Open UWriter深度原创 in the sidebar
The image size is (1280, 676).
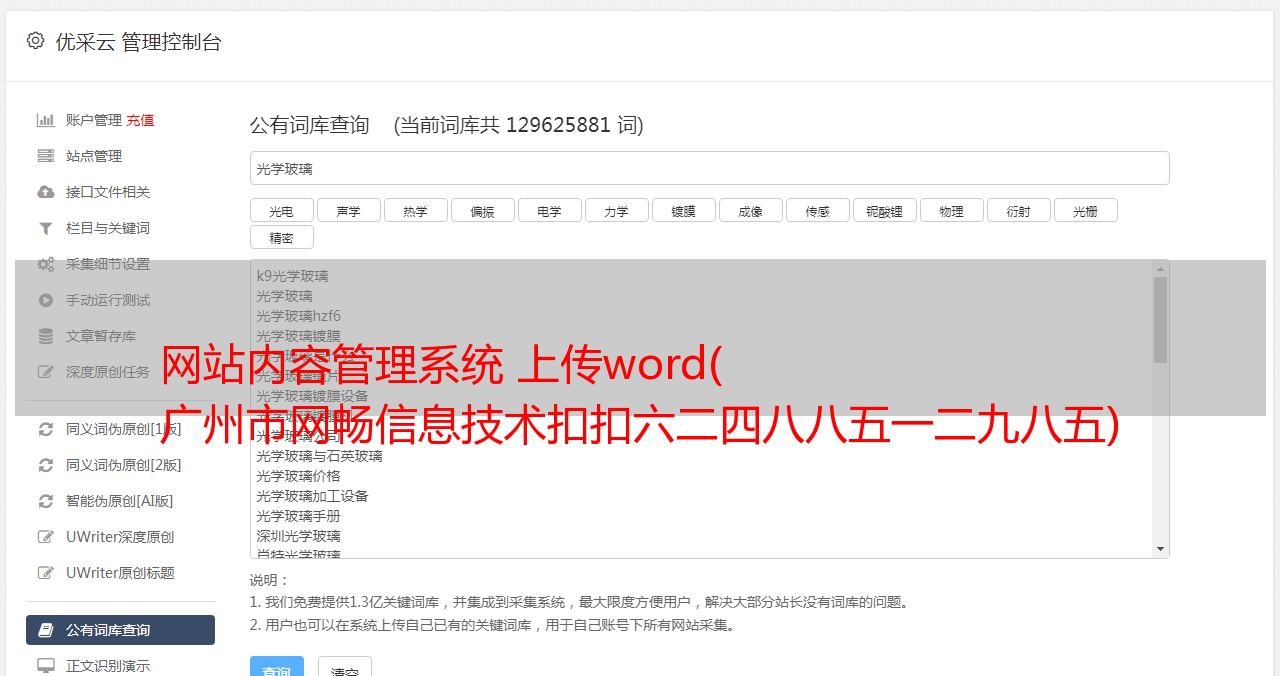point(120,537)
